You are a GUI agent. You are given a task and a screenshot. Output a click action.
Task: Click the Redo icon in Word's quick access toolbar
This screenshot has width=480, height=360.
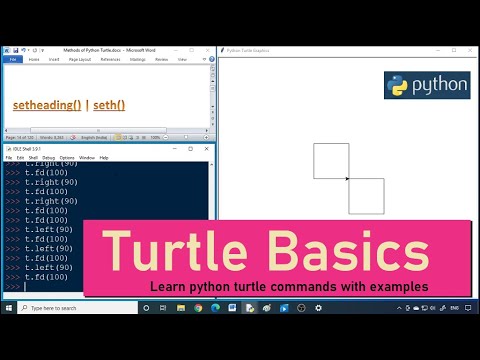[35, 50]
